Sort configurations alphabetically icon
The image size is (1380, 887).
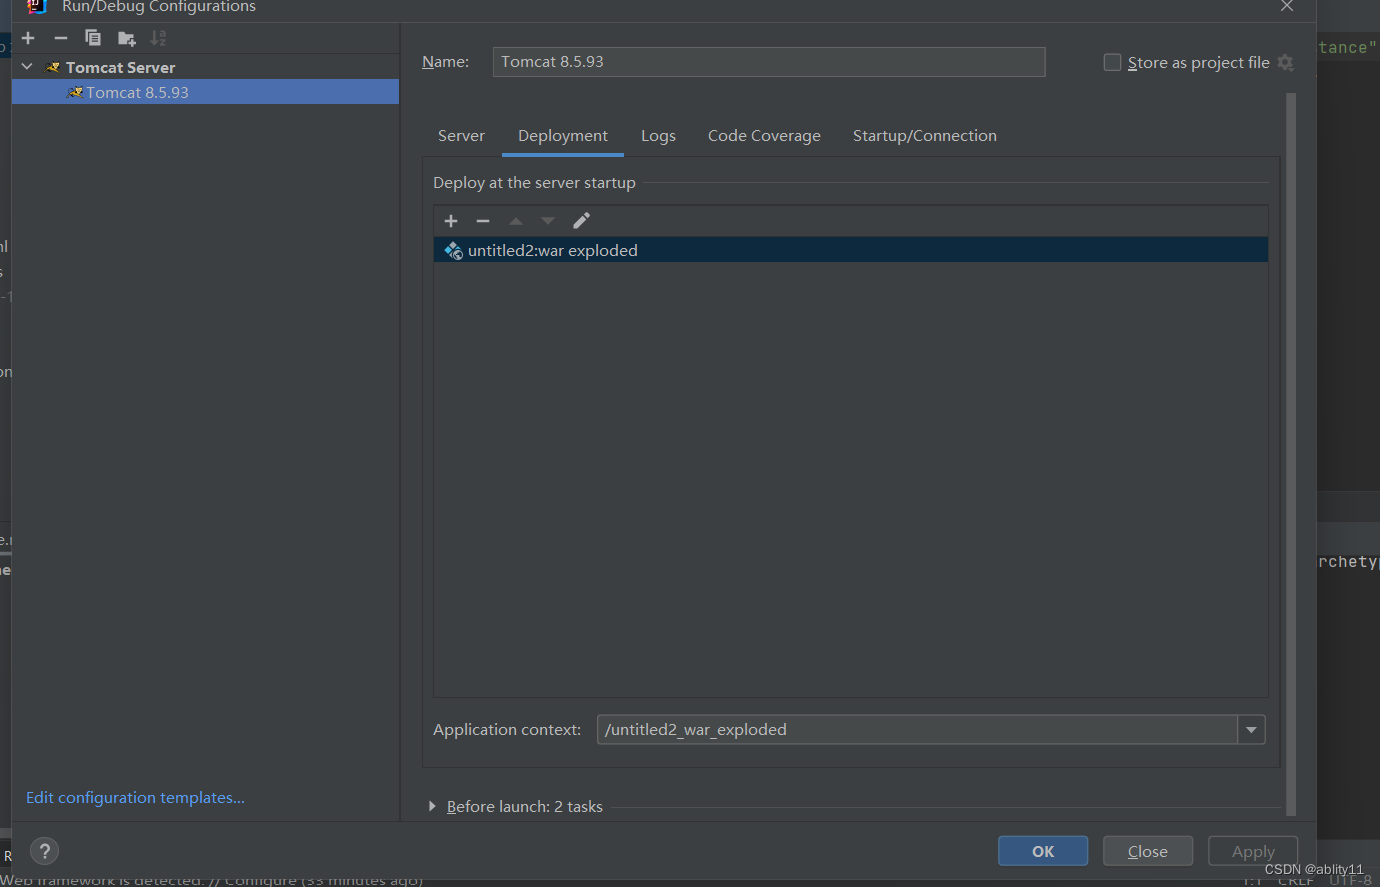pos(158,38)
